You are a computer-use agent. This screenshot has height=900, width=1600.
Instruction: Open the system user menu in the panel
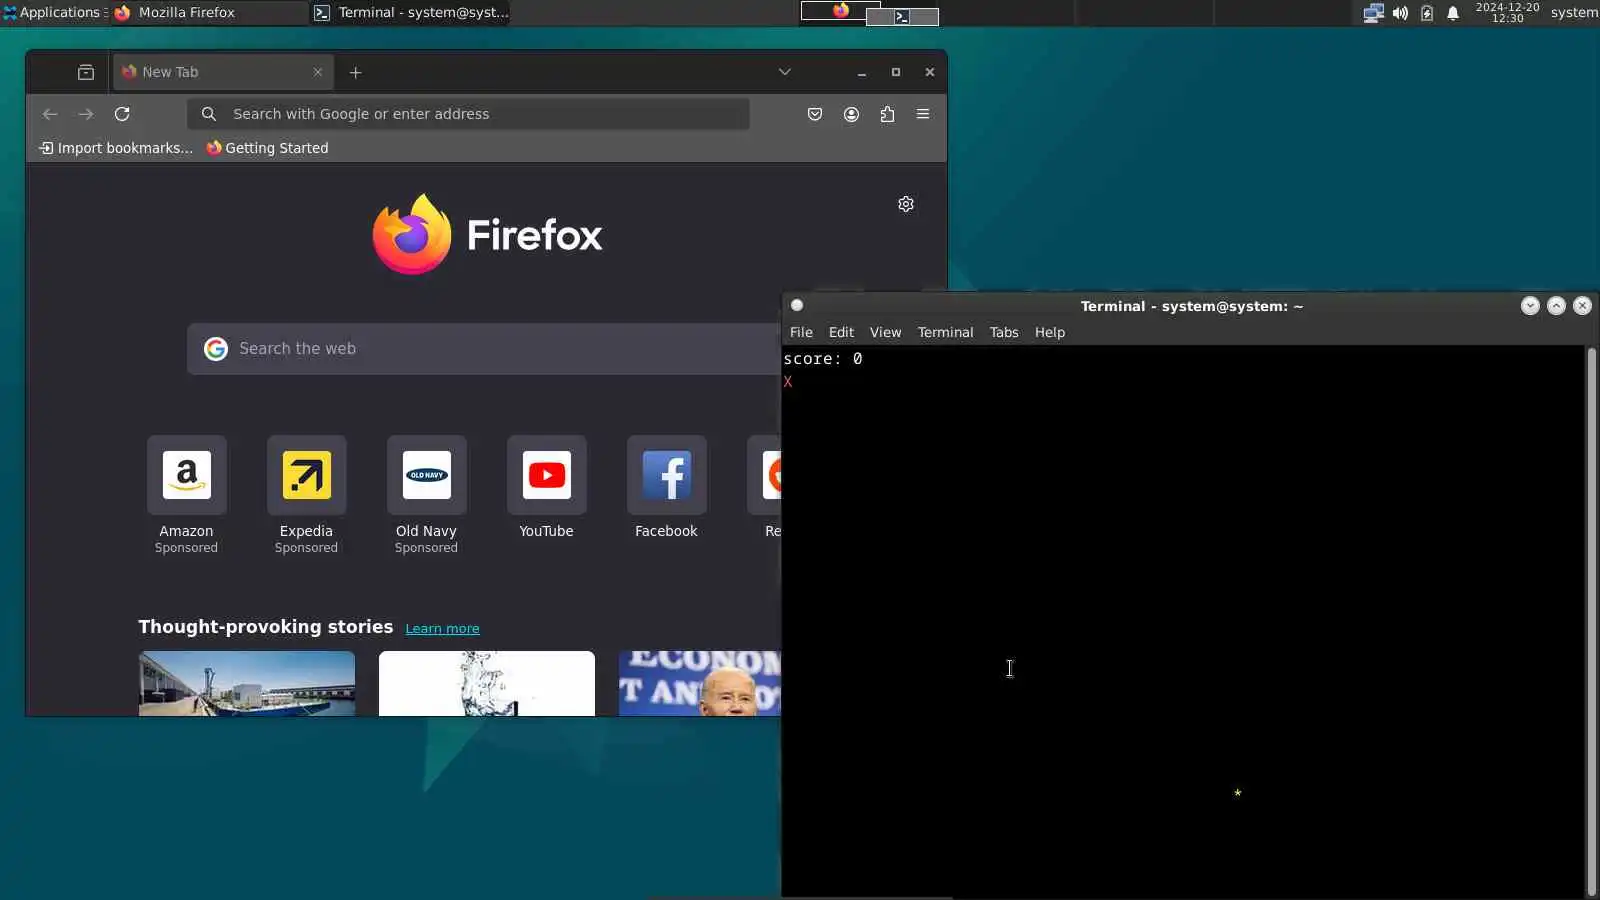point(1574,13)
